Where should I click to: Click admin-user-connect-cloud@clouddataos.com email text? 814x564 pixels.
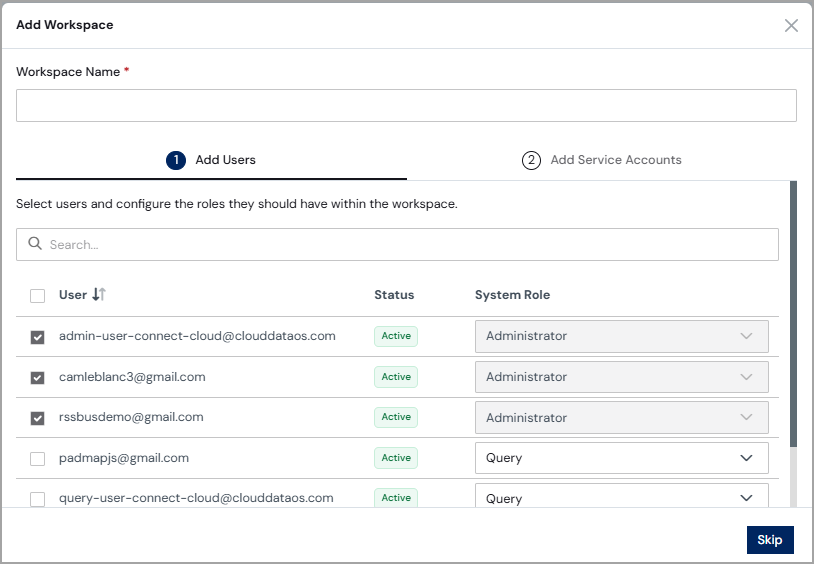[197, 336]
